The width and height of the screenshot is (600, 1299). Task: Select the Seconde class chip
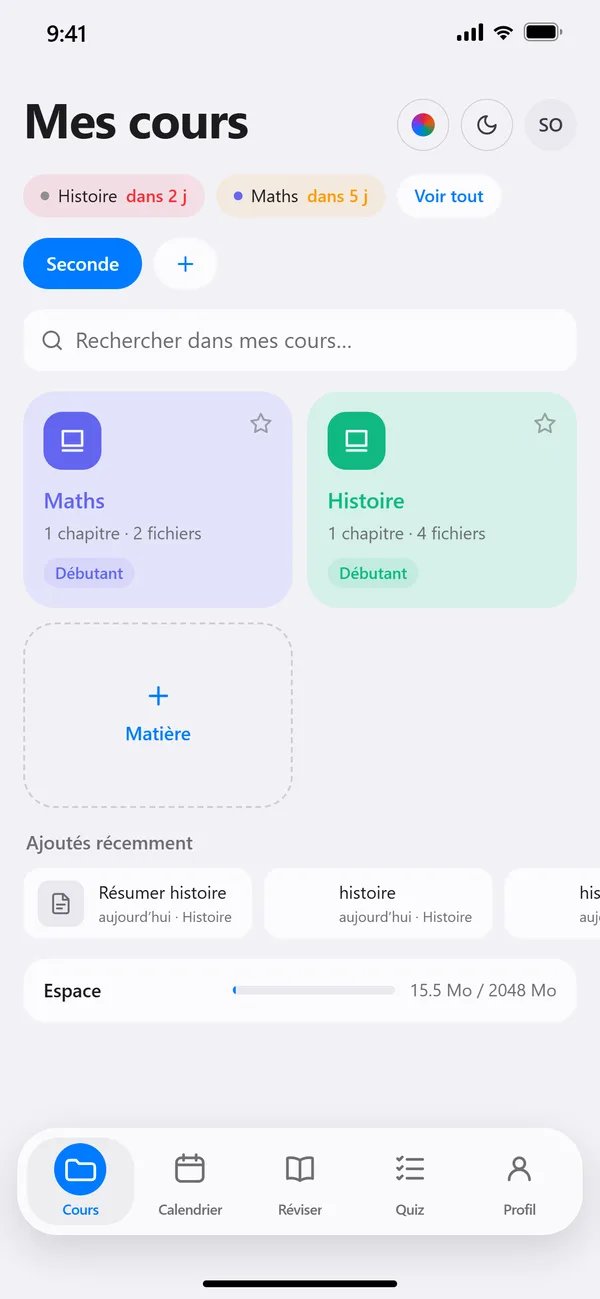(x=83, y=264)
